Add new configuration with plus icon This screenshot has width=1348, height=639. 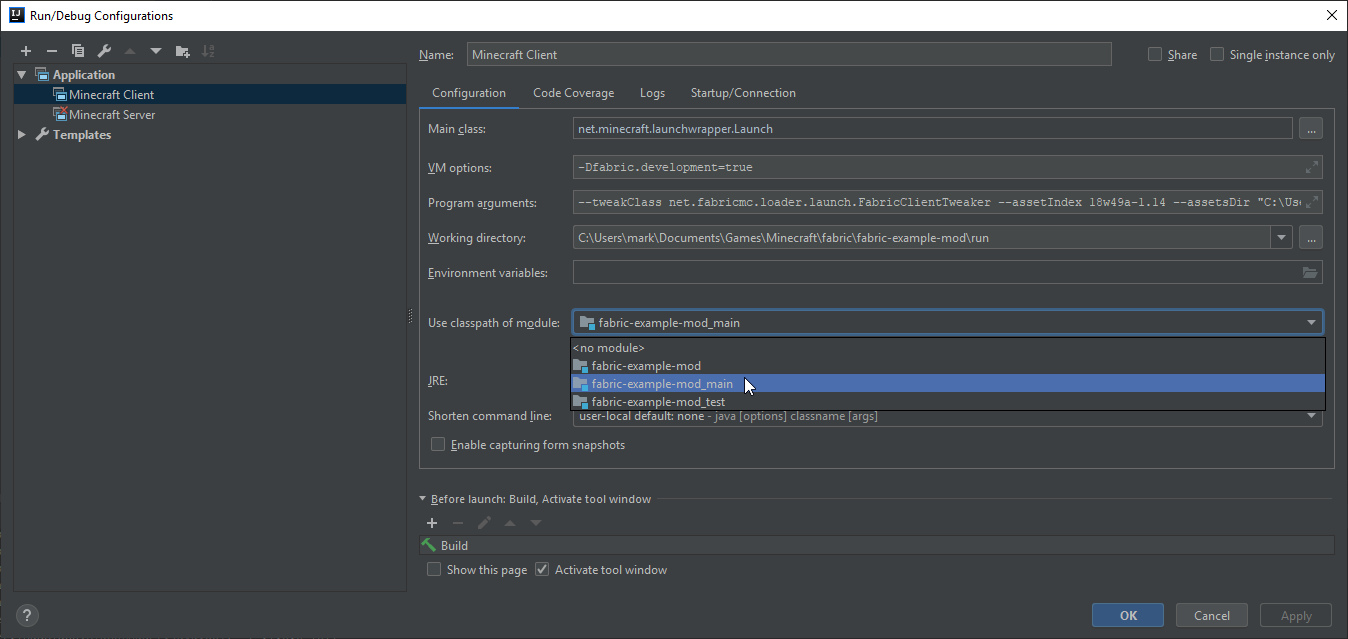(26, 51)
